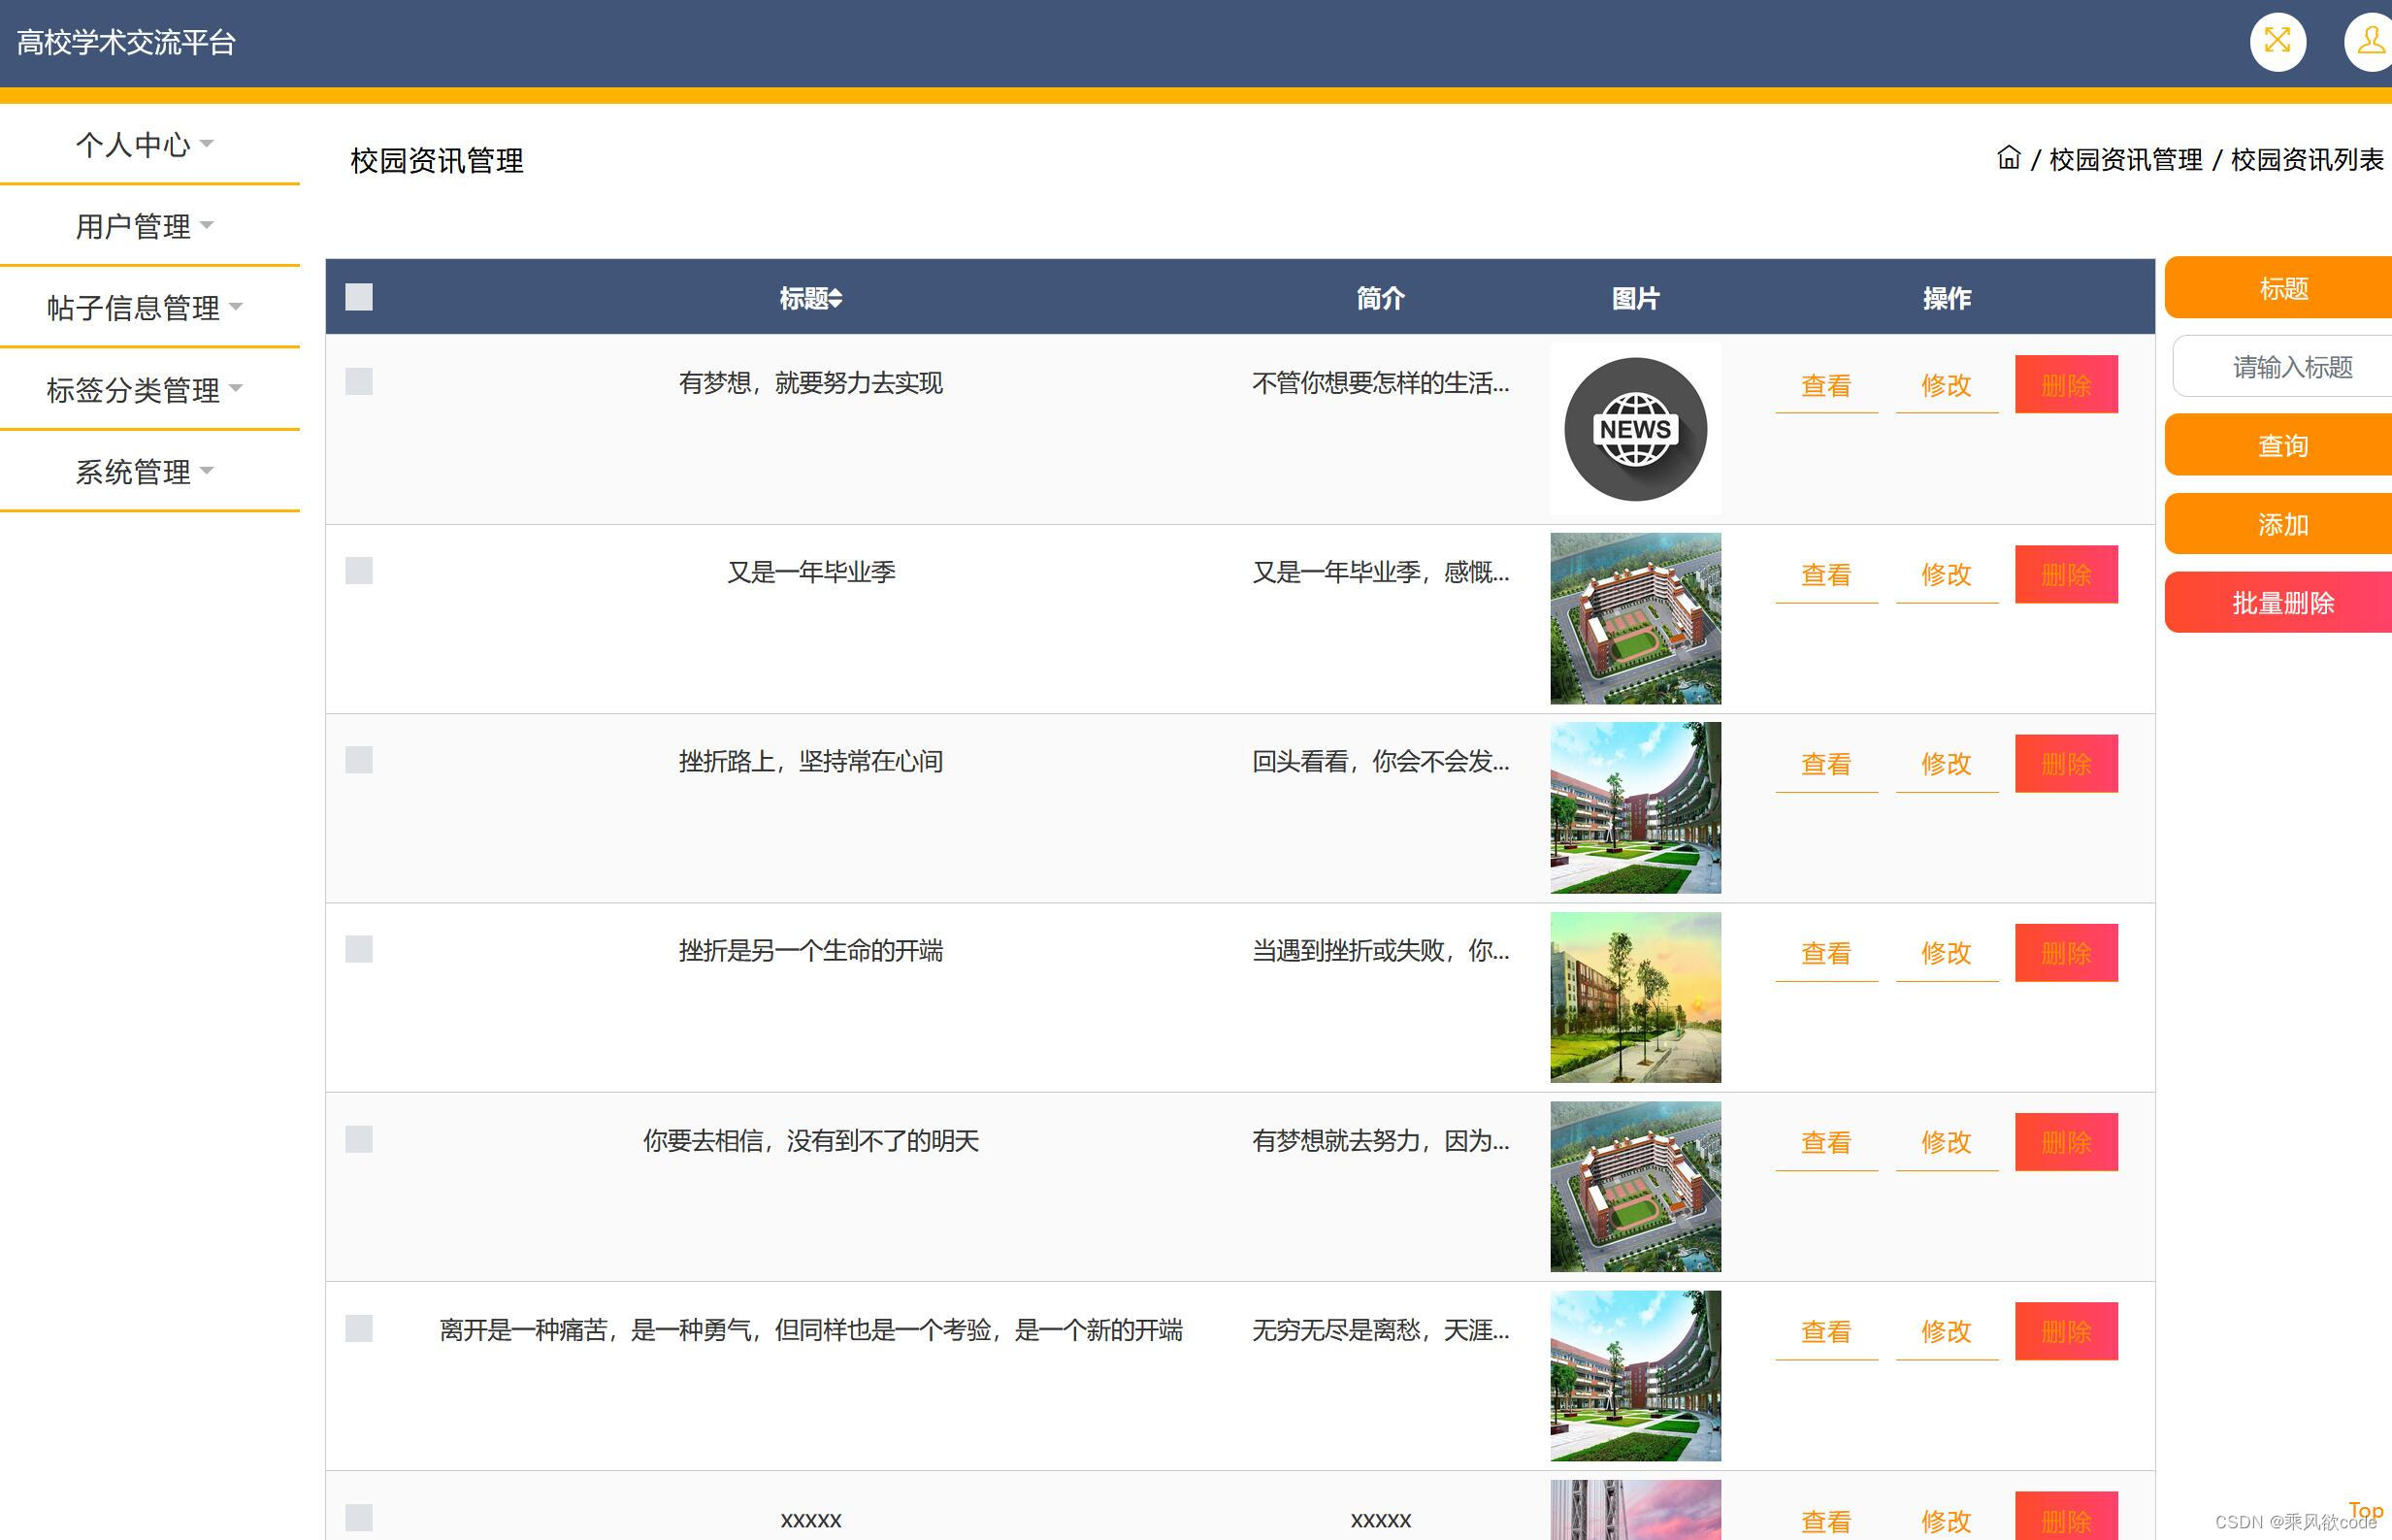Delete the 又是一年毕业季 entry with 删除
2392x1540 pixels.
click(2065, 575)
